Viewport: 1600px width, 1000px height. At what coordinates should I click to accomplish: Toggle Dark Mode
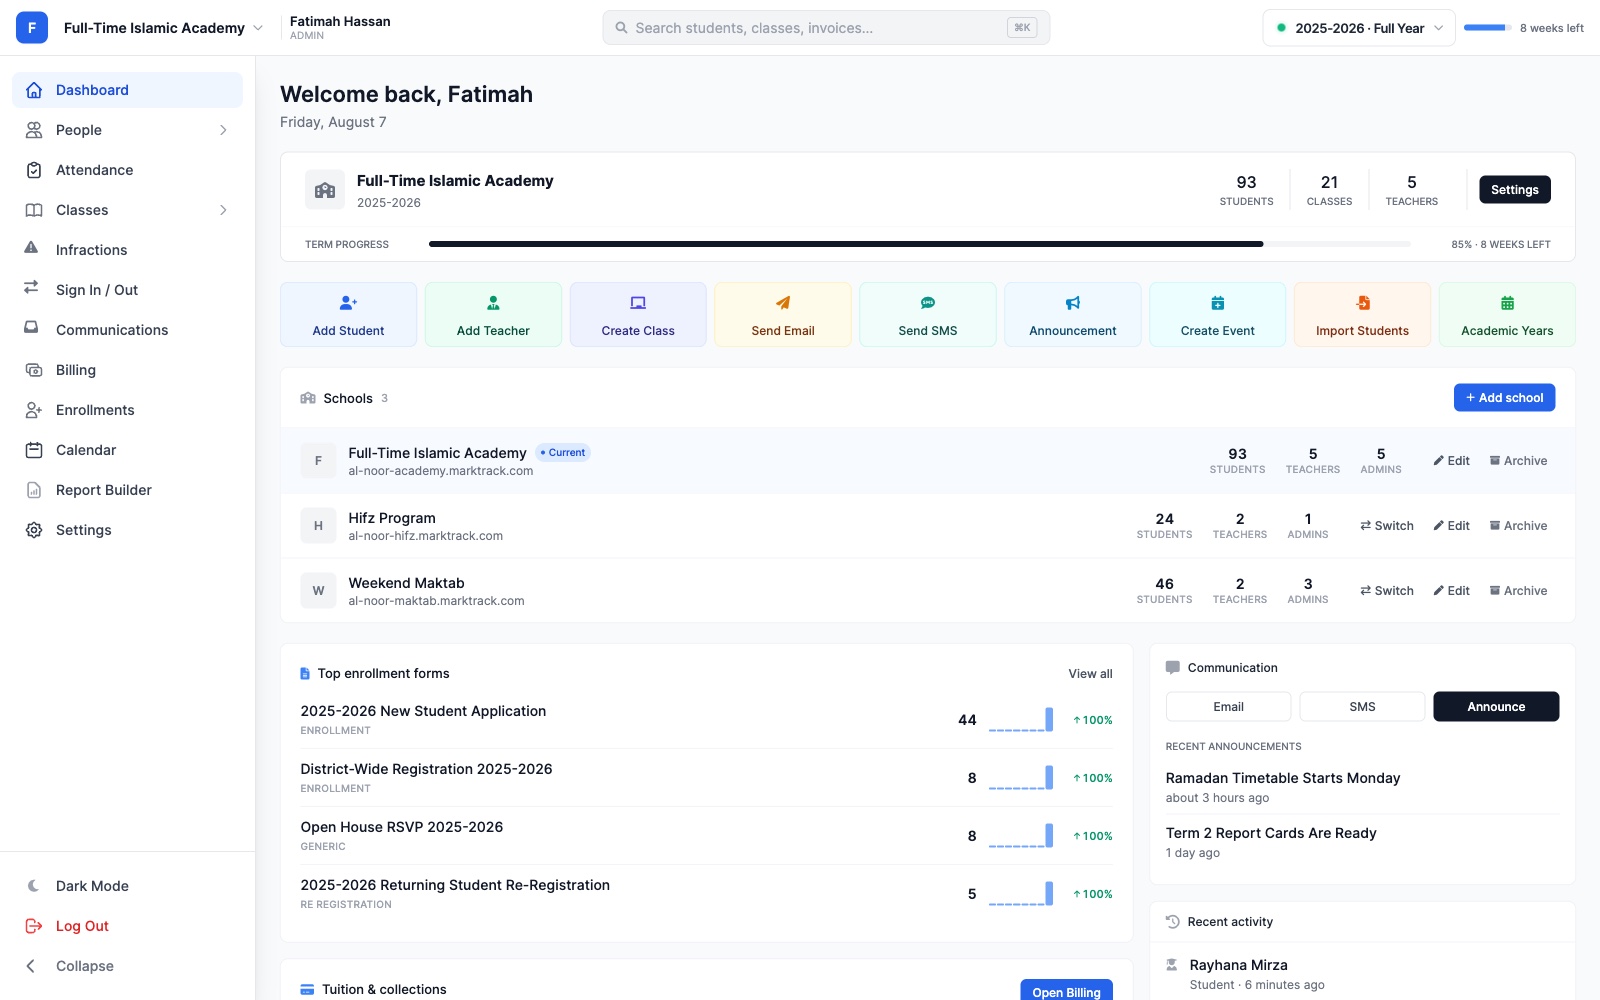(x=127, y=886)
